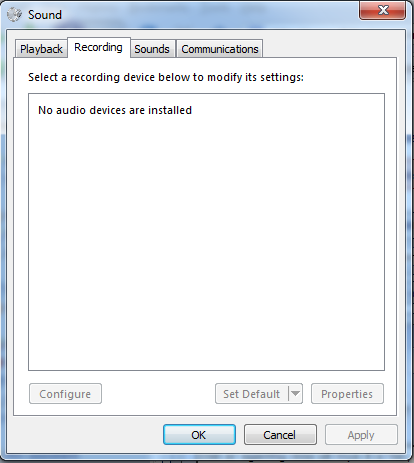Close the Sound dialog window
The image size is (414, 463).
point(382,10)
